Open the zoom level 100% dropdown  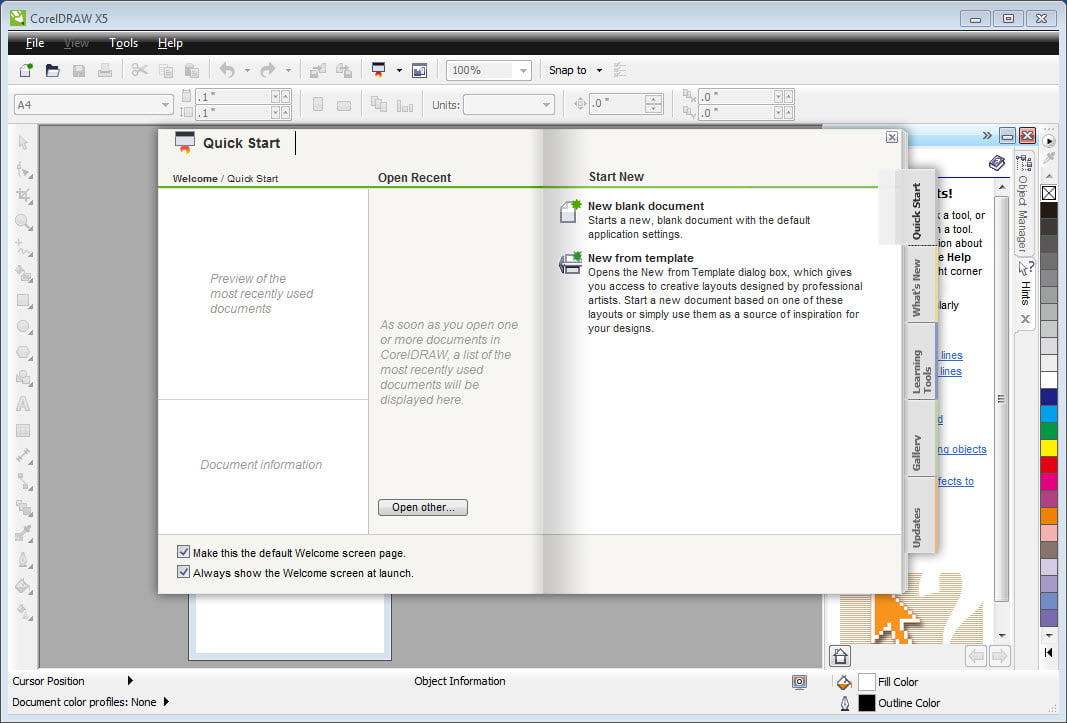523,70
